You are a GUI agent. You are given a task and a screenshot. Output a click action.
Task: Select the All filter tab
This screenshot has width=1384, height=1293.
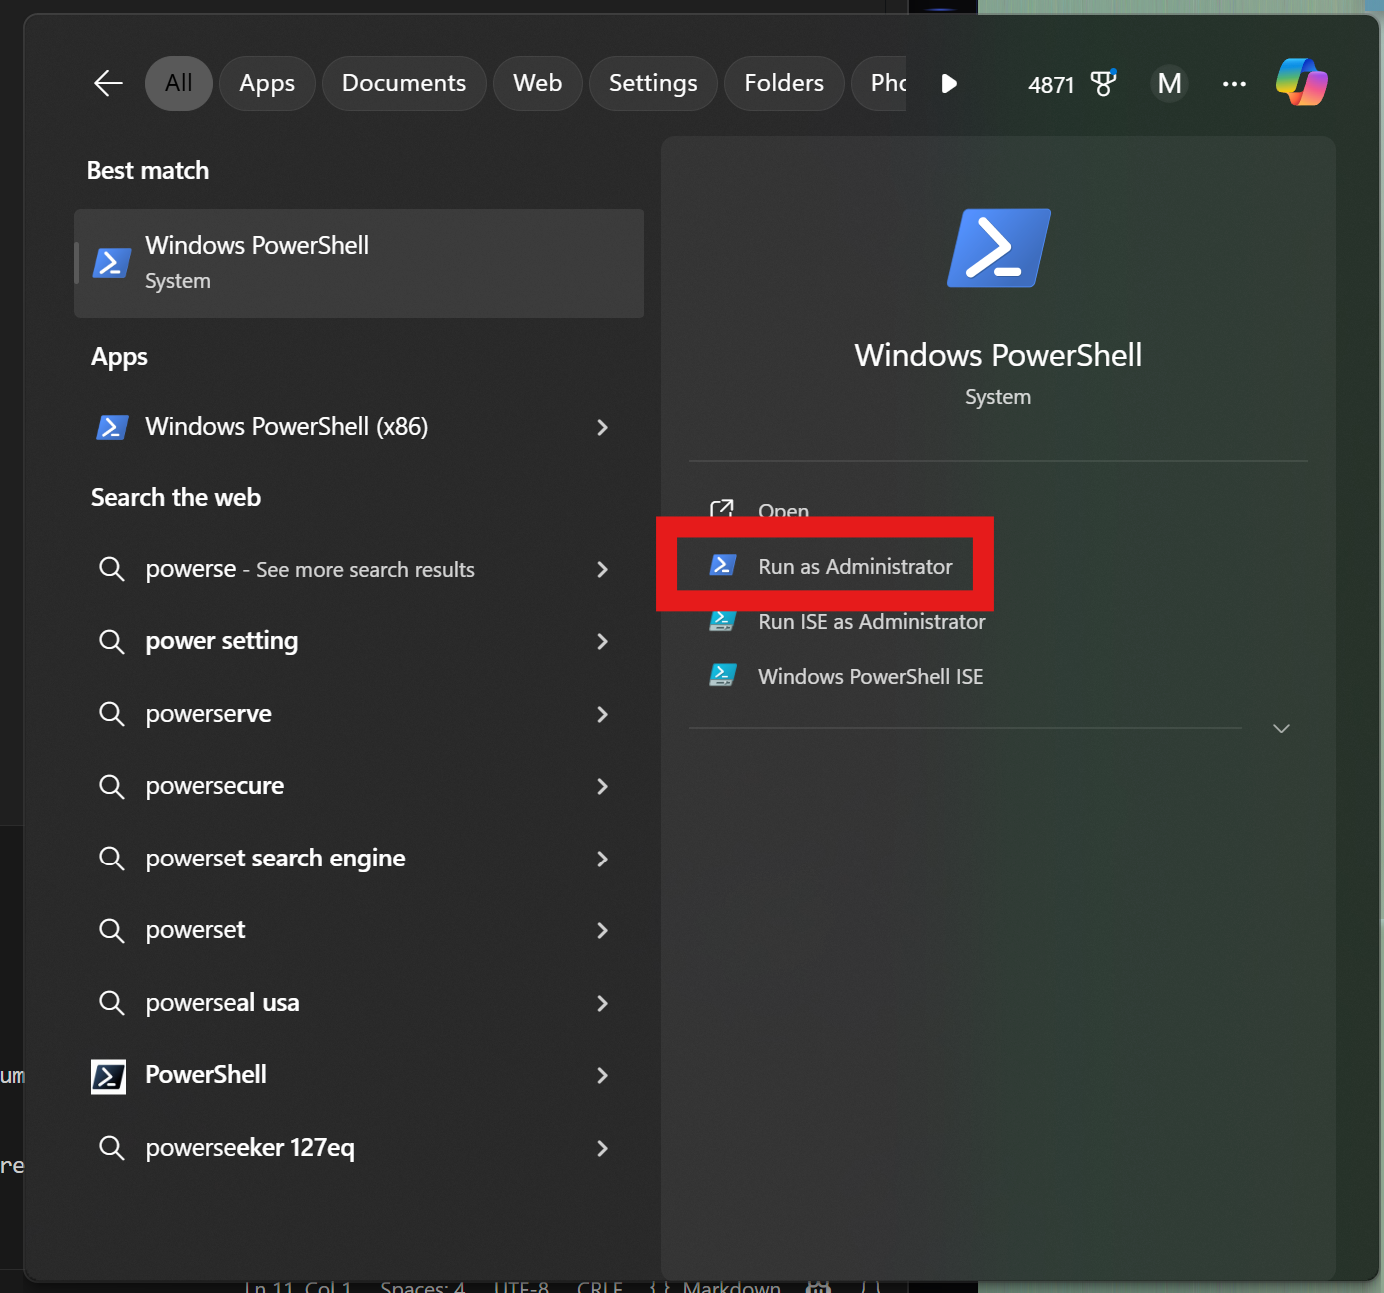pos(179,83)
